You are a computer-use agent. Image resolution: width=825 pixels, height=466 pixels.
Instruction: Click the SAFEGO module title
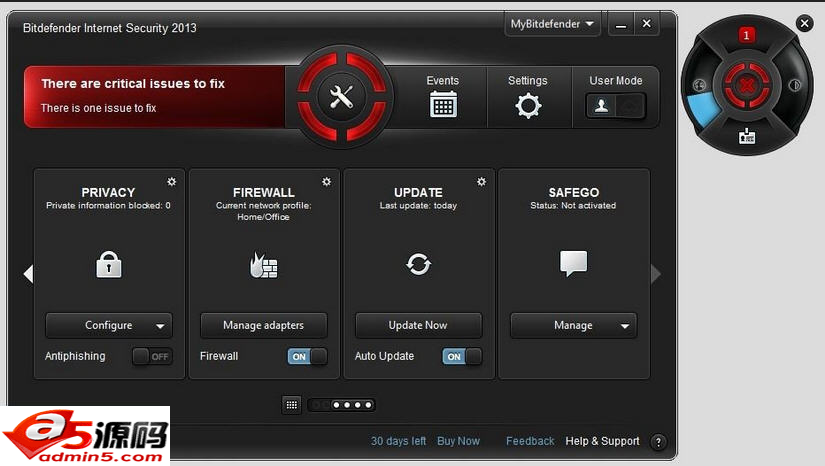[x=574, y=193]
